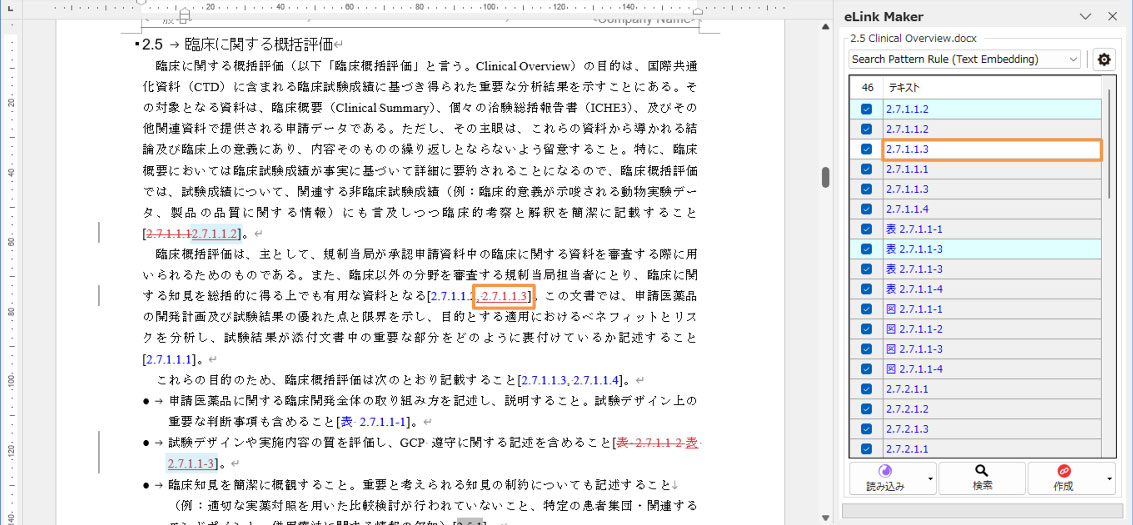Select 2.7.2.1.3 in the link list
The image size is (1133, 525).
tap(905, 429)
